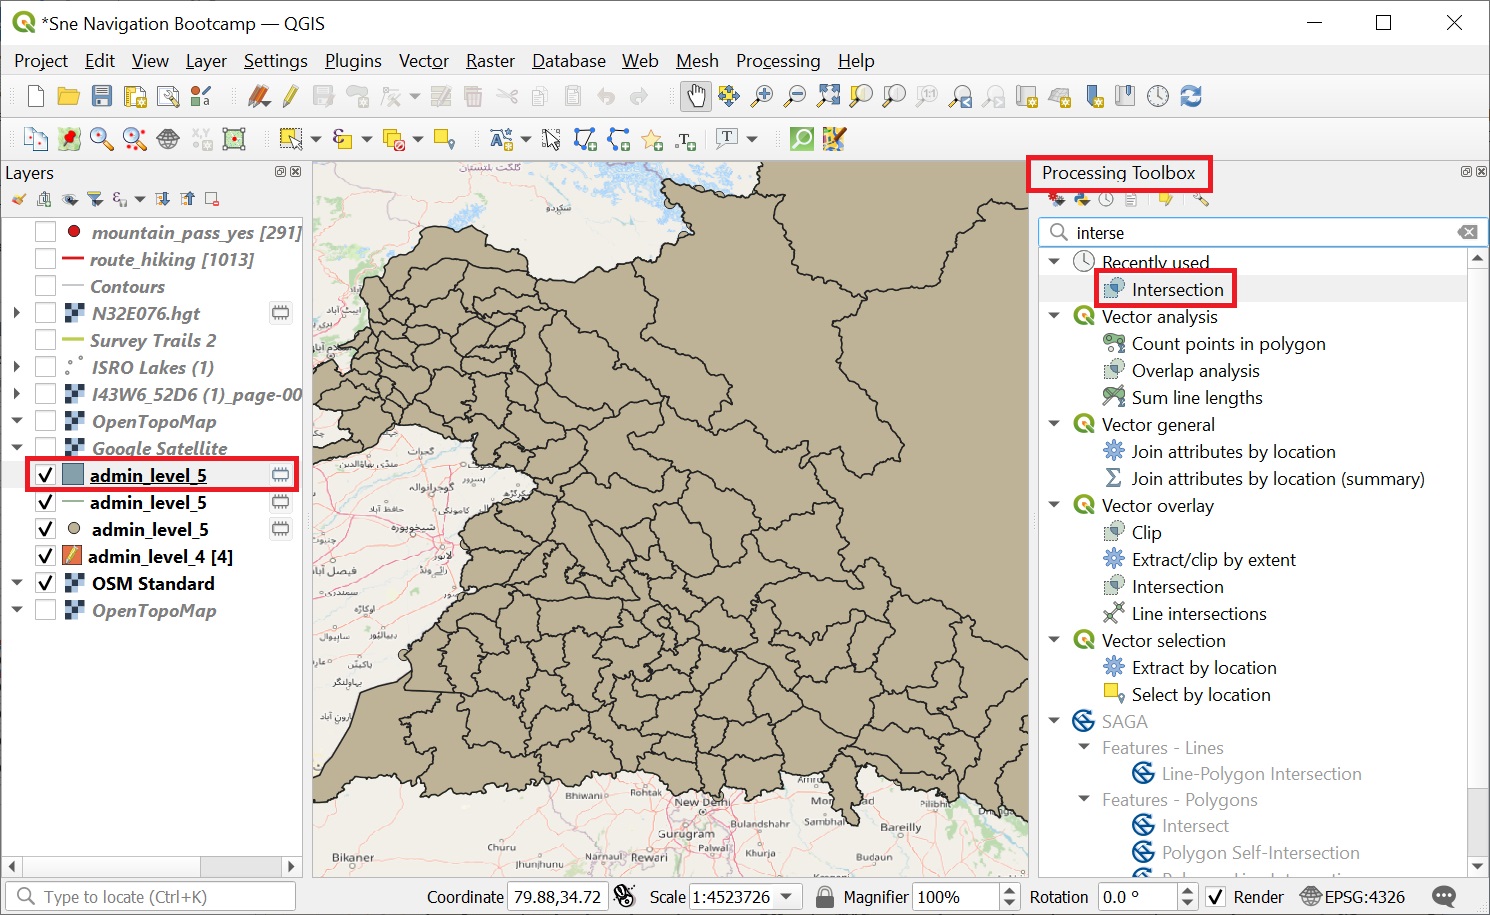Screen dimensions: 1490x915
Task: Collapse the SAGA provider group
Action: tap(1054, 721)
